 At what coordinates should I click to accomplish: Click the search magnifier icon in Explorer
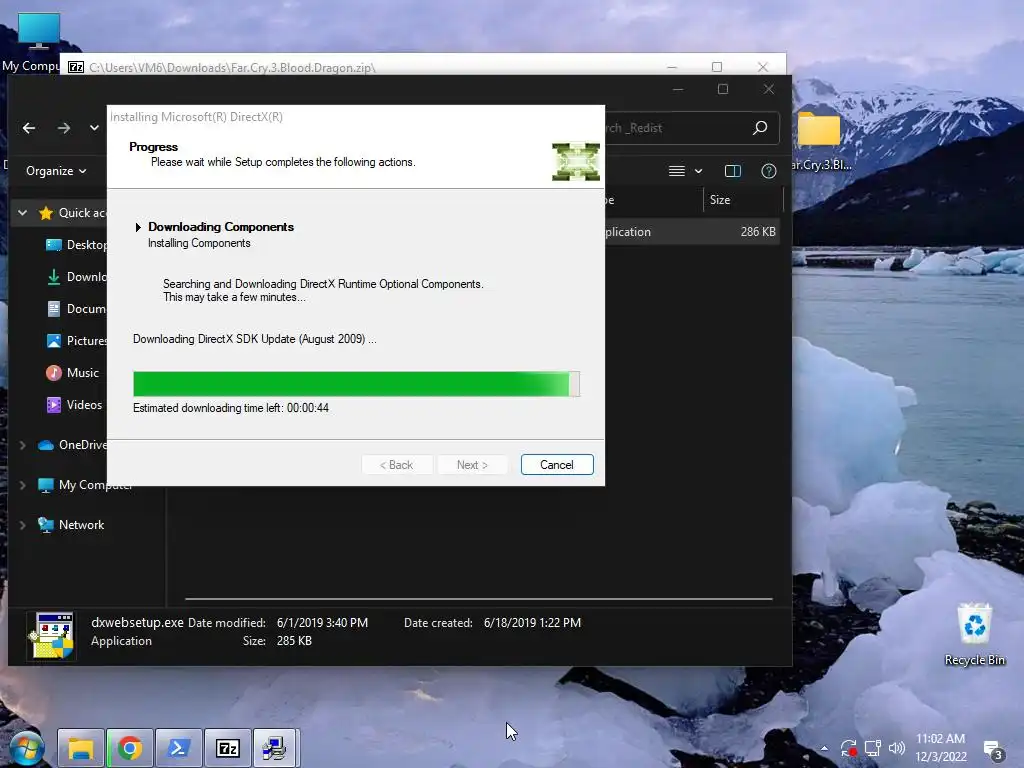click(x=760, y=128)
